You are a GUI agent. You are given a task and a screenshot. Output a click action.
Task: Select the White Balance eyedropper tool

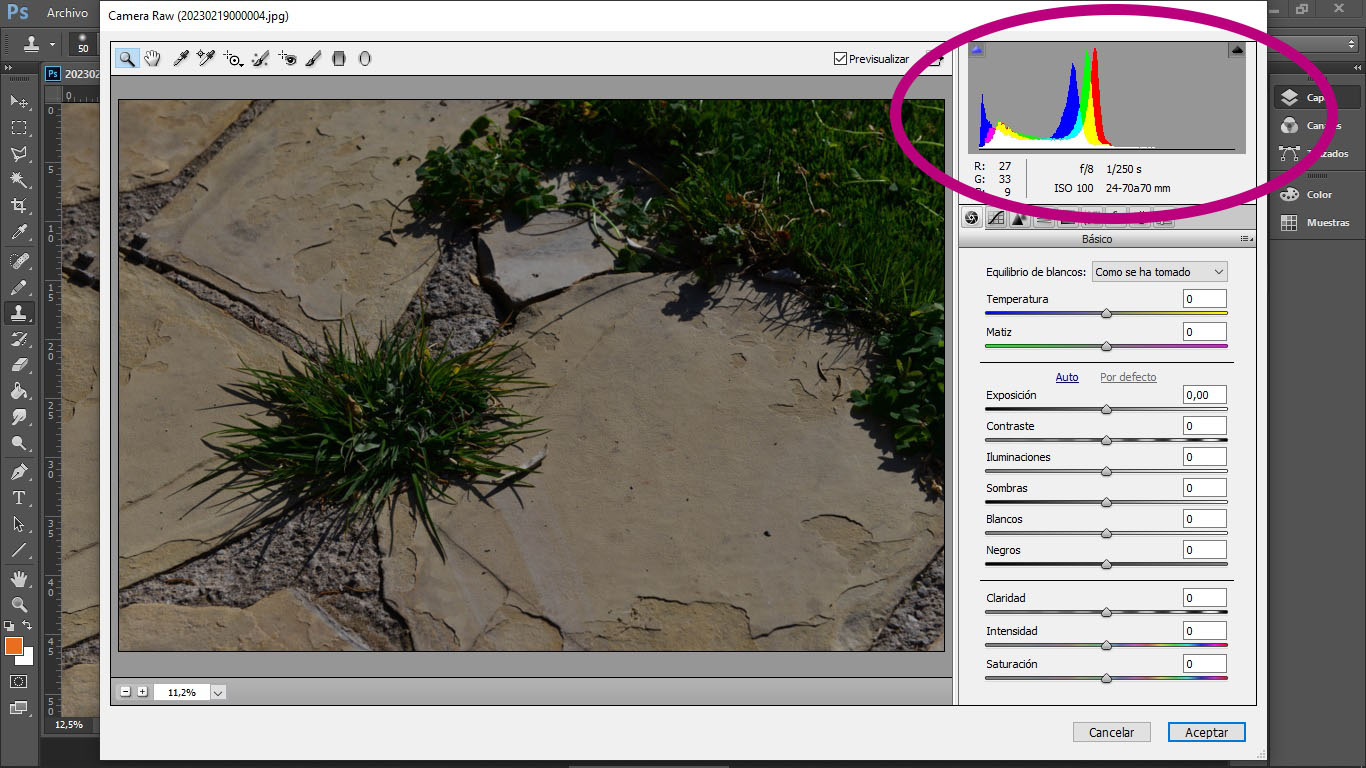(181, 58)
